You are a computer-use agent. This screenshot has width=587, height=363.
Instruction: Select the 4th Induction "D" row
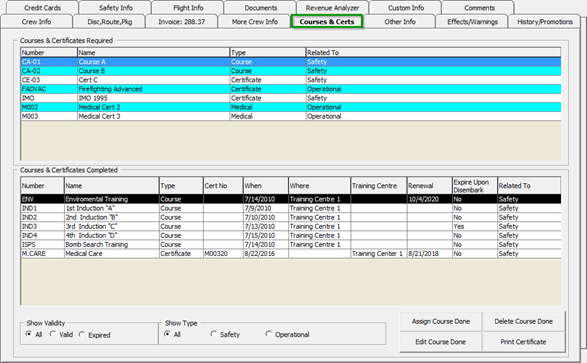[291, 235]
